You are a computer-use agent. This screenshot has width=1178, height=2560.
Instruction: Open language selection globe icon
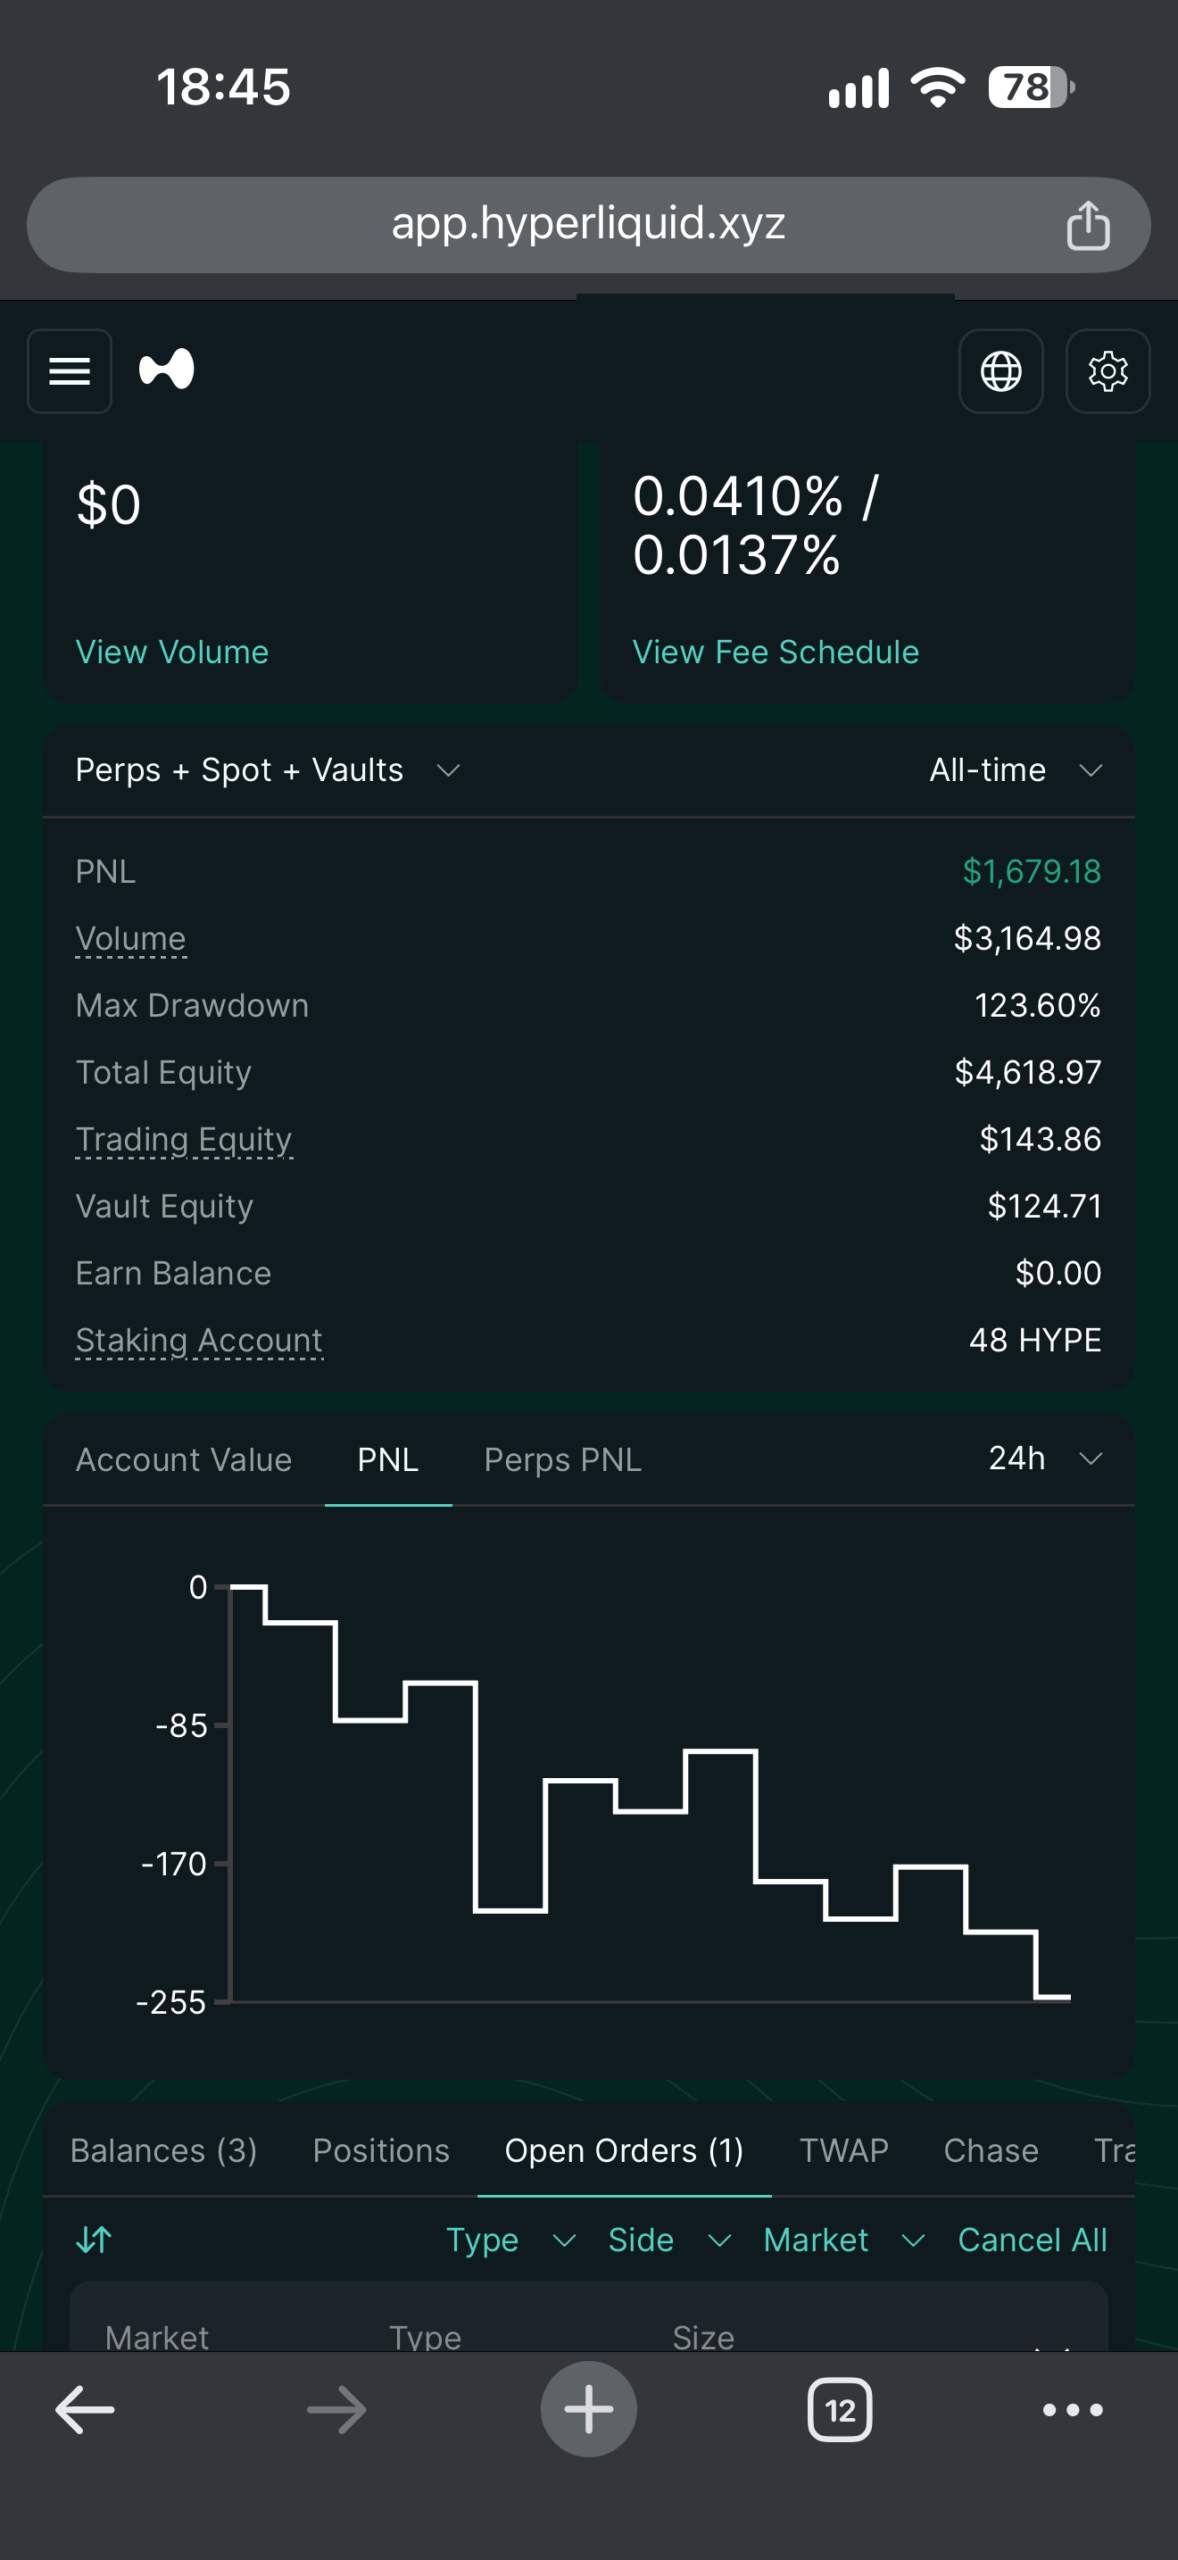[x=1001, y=371]
